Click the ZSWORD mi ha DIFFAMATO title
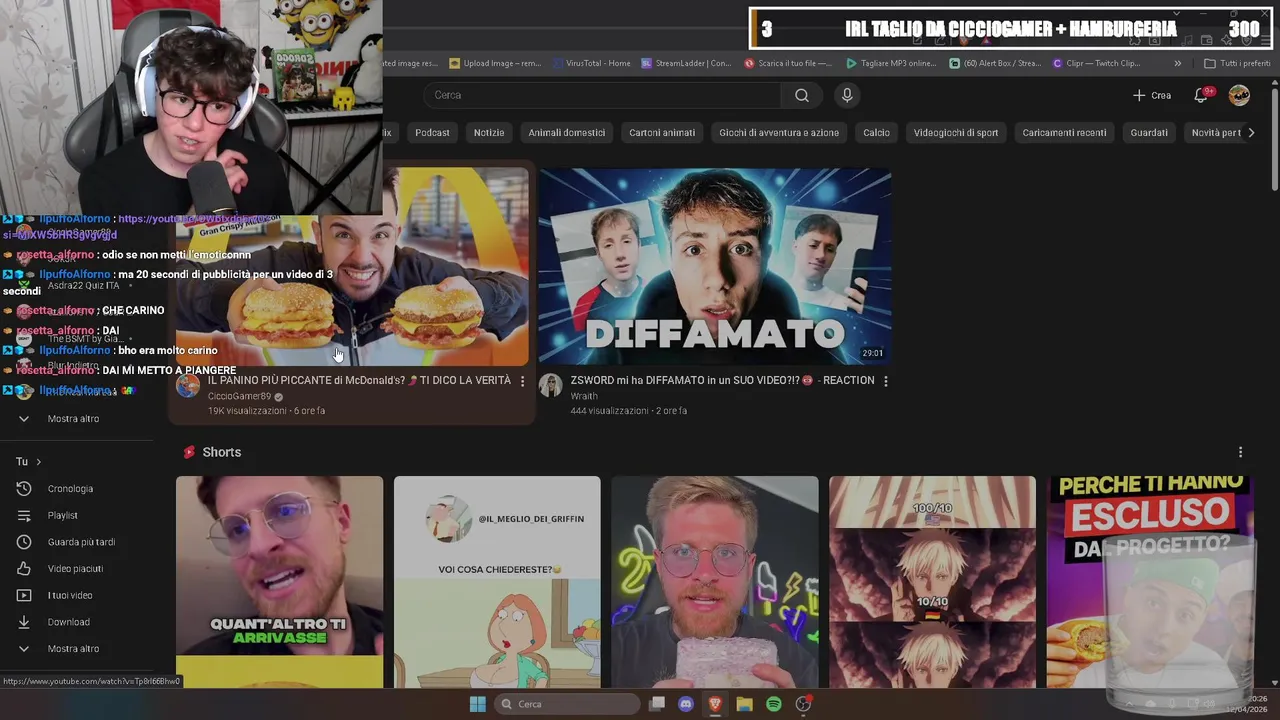 point(722,381)
